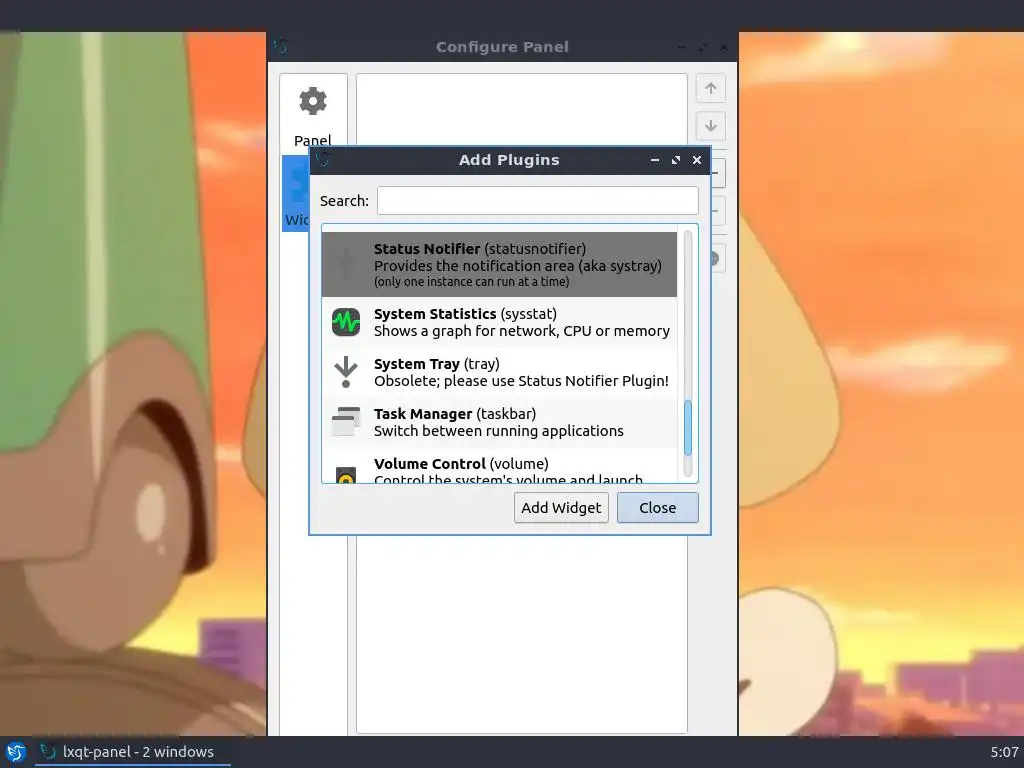Focus the Search input field
This screenshot has width=1024, height=768.
(x=537, y=200)
